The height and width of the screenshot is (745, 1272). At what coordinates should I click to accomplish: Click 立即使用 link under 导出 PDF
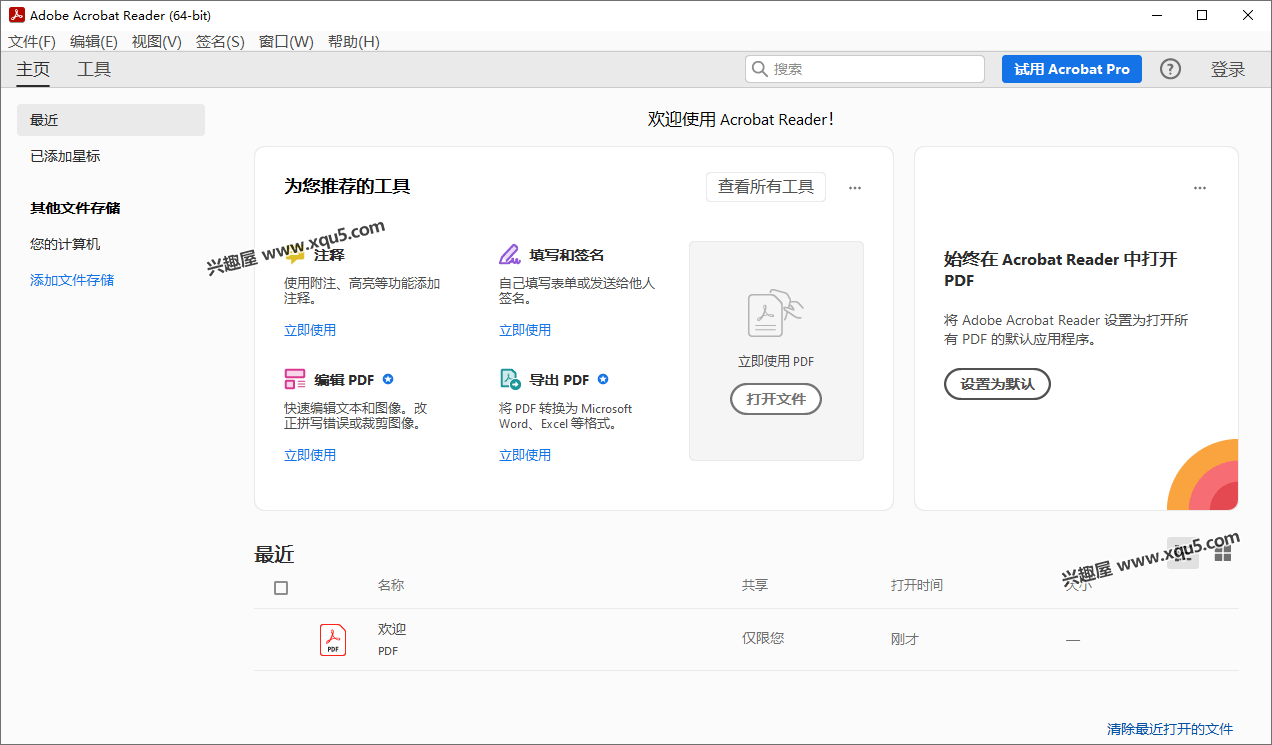(525, 455)
